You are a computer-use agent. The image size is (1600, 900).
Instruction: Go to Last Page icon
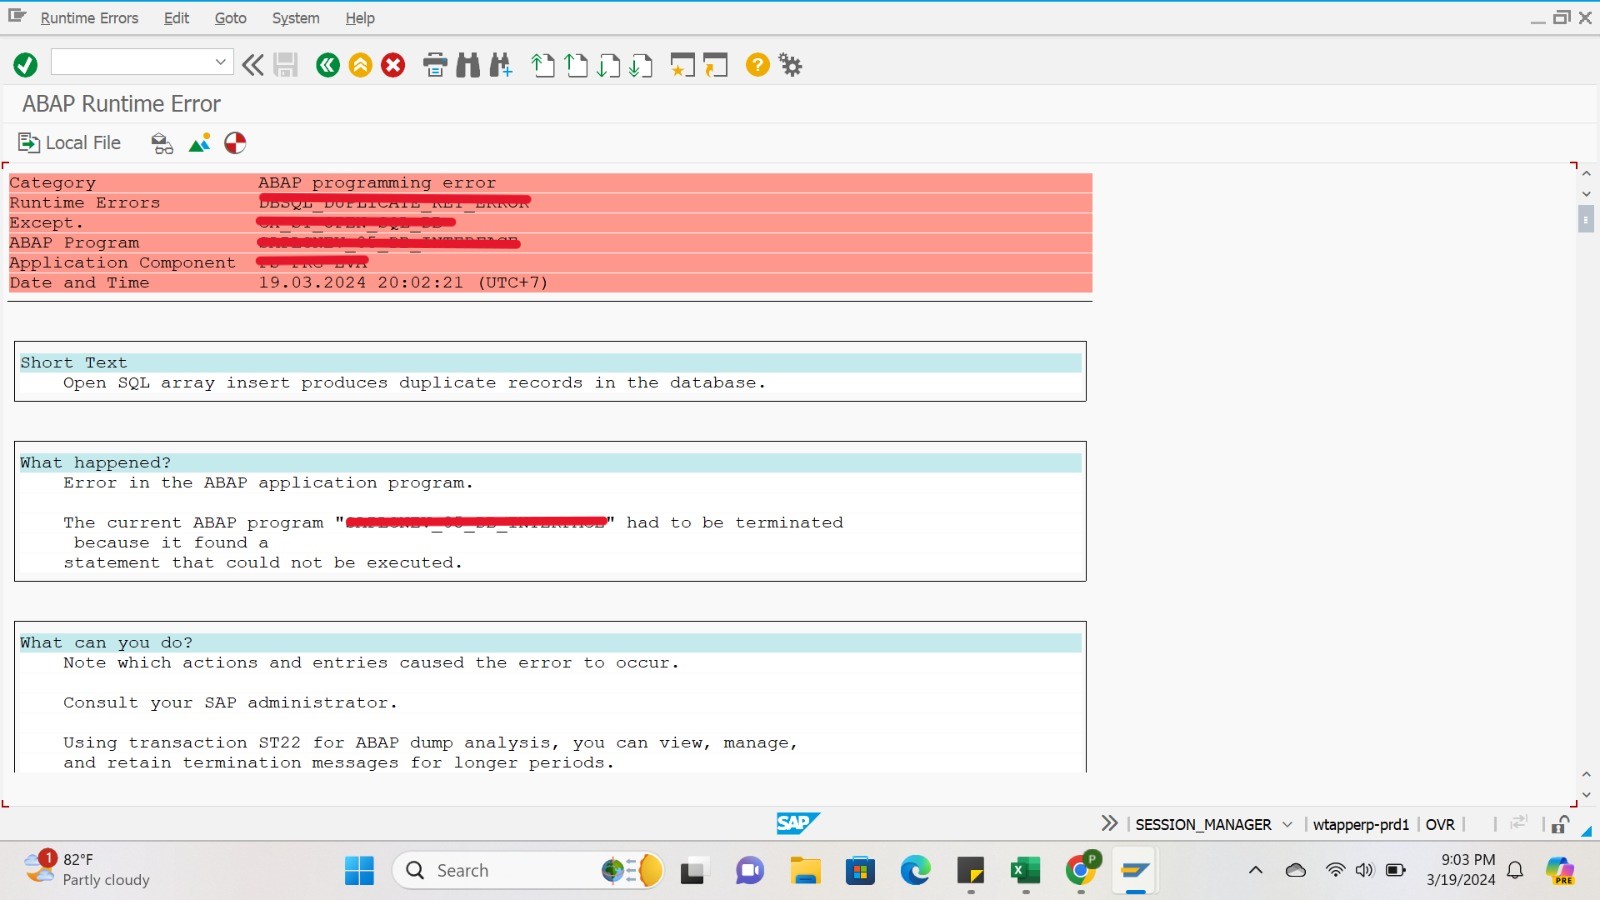[641, 65]
